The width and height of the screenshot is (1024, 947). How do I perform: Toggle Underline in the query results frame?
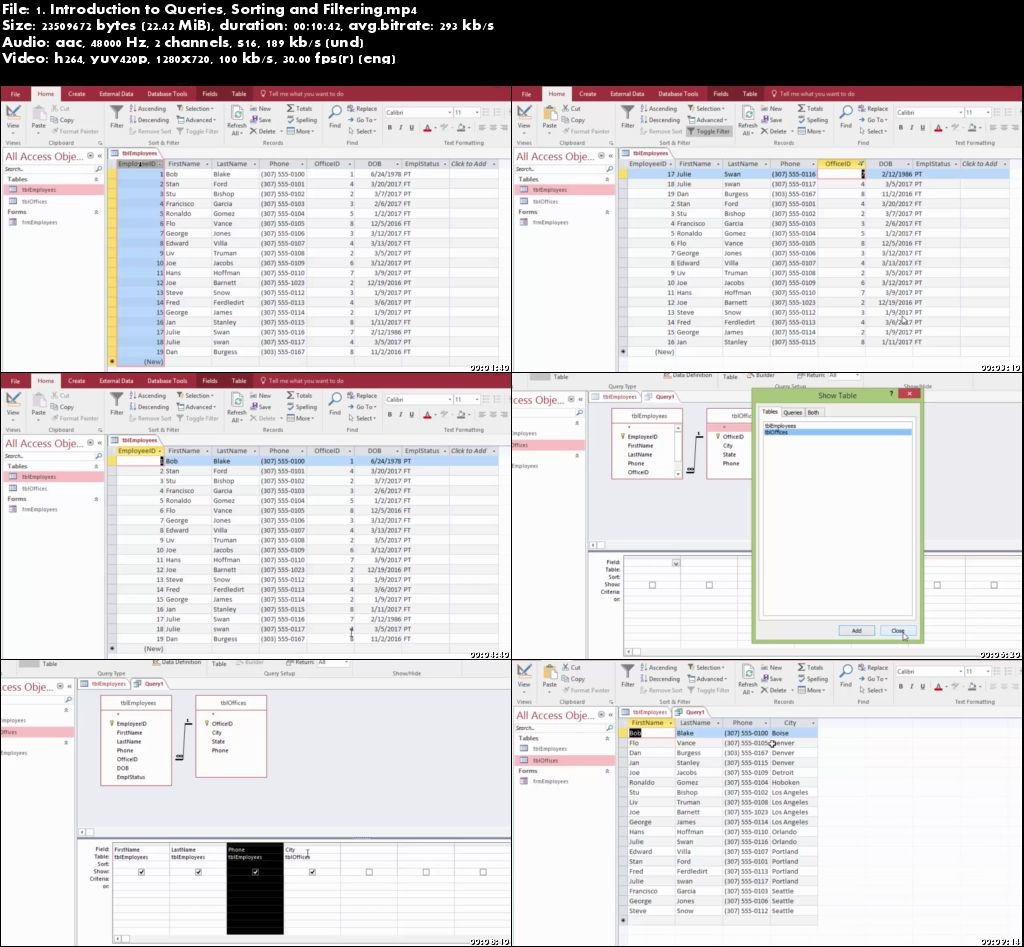tap(922, 686)
